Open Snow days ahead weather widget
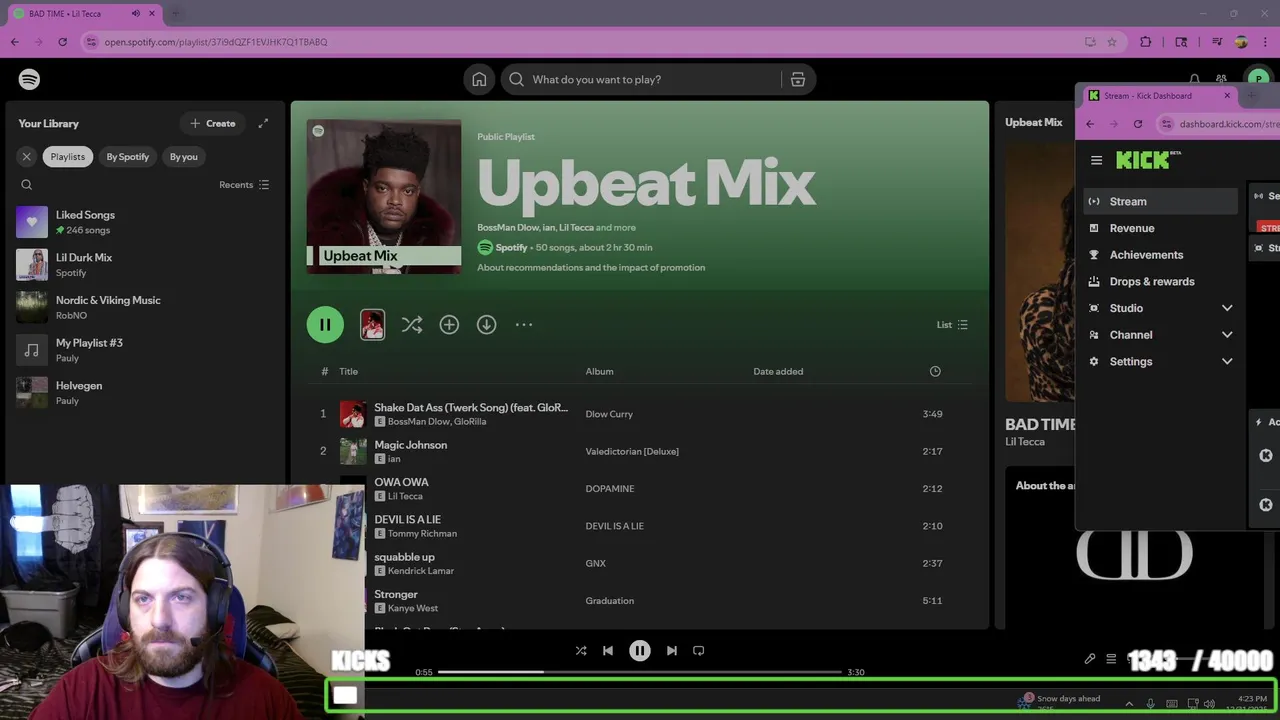1280x720 pixels. coord(1059,703)
